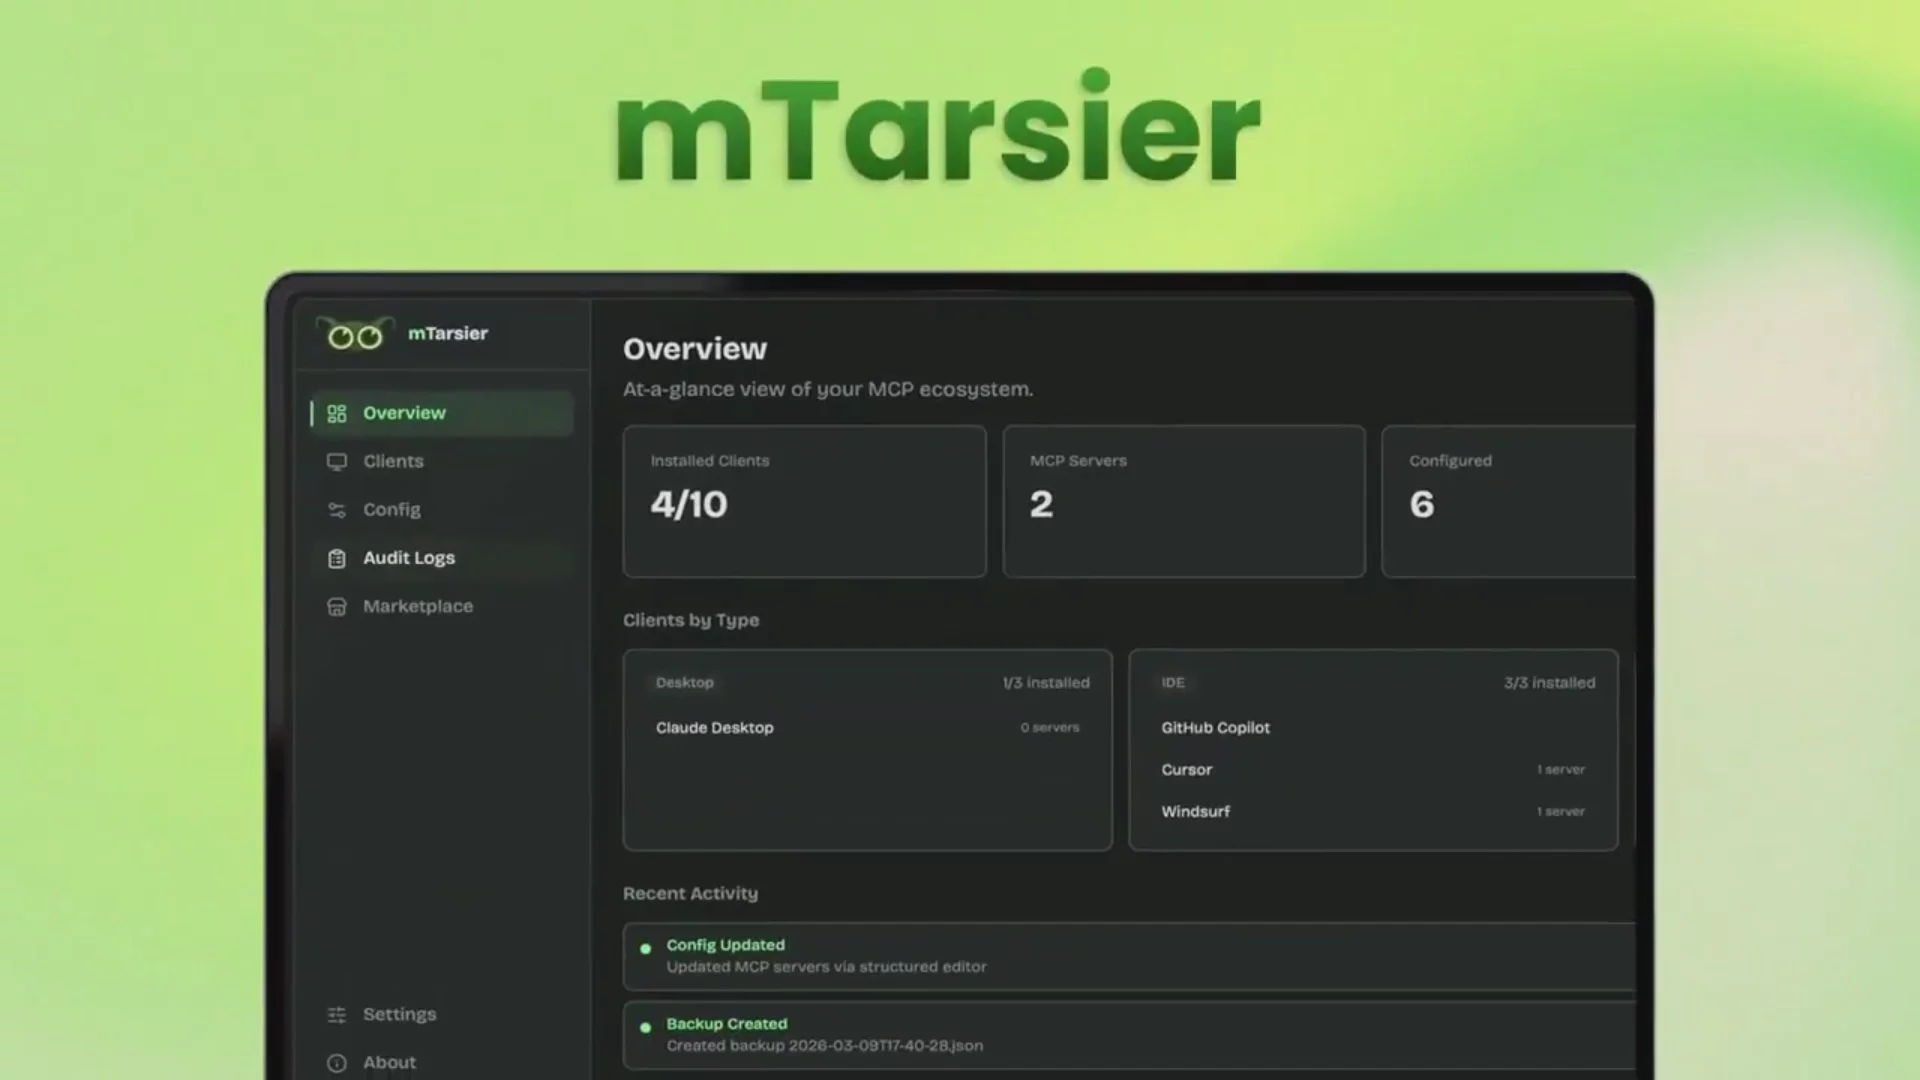
Task: Select the Configured 6 card
Action: [1508, 501]
